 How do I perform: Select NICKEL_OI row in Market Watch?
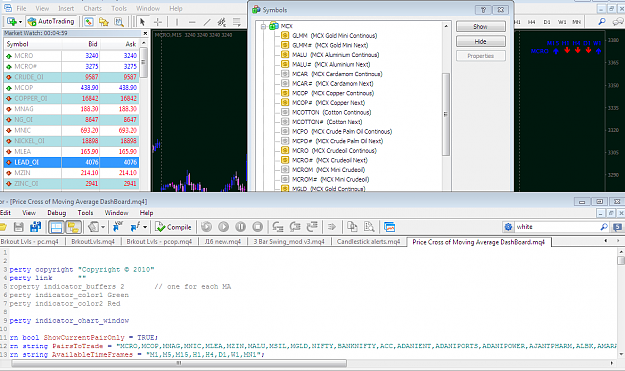click(72, 141)
